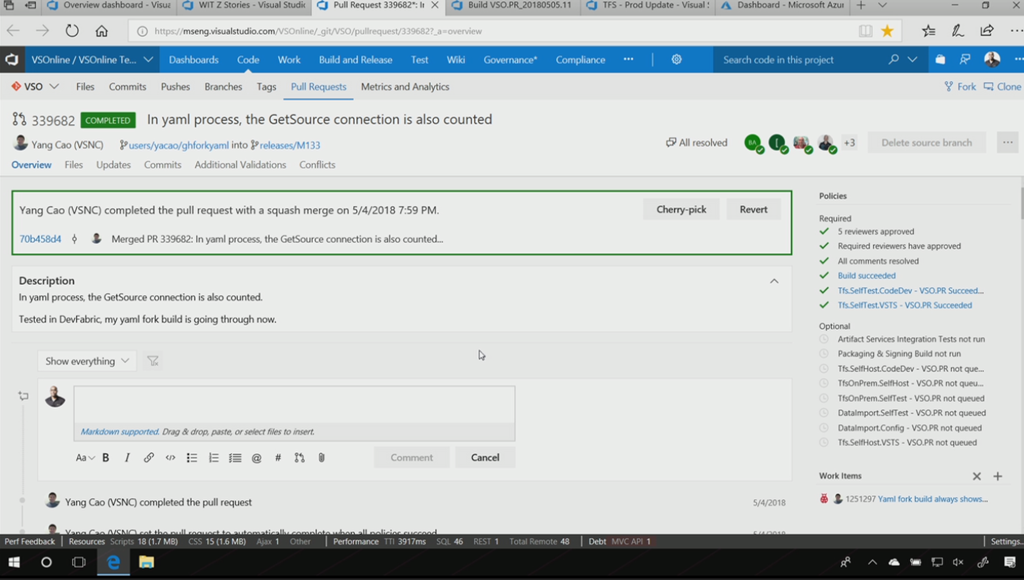Click Perf Feedback in the status bar

30,541
